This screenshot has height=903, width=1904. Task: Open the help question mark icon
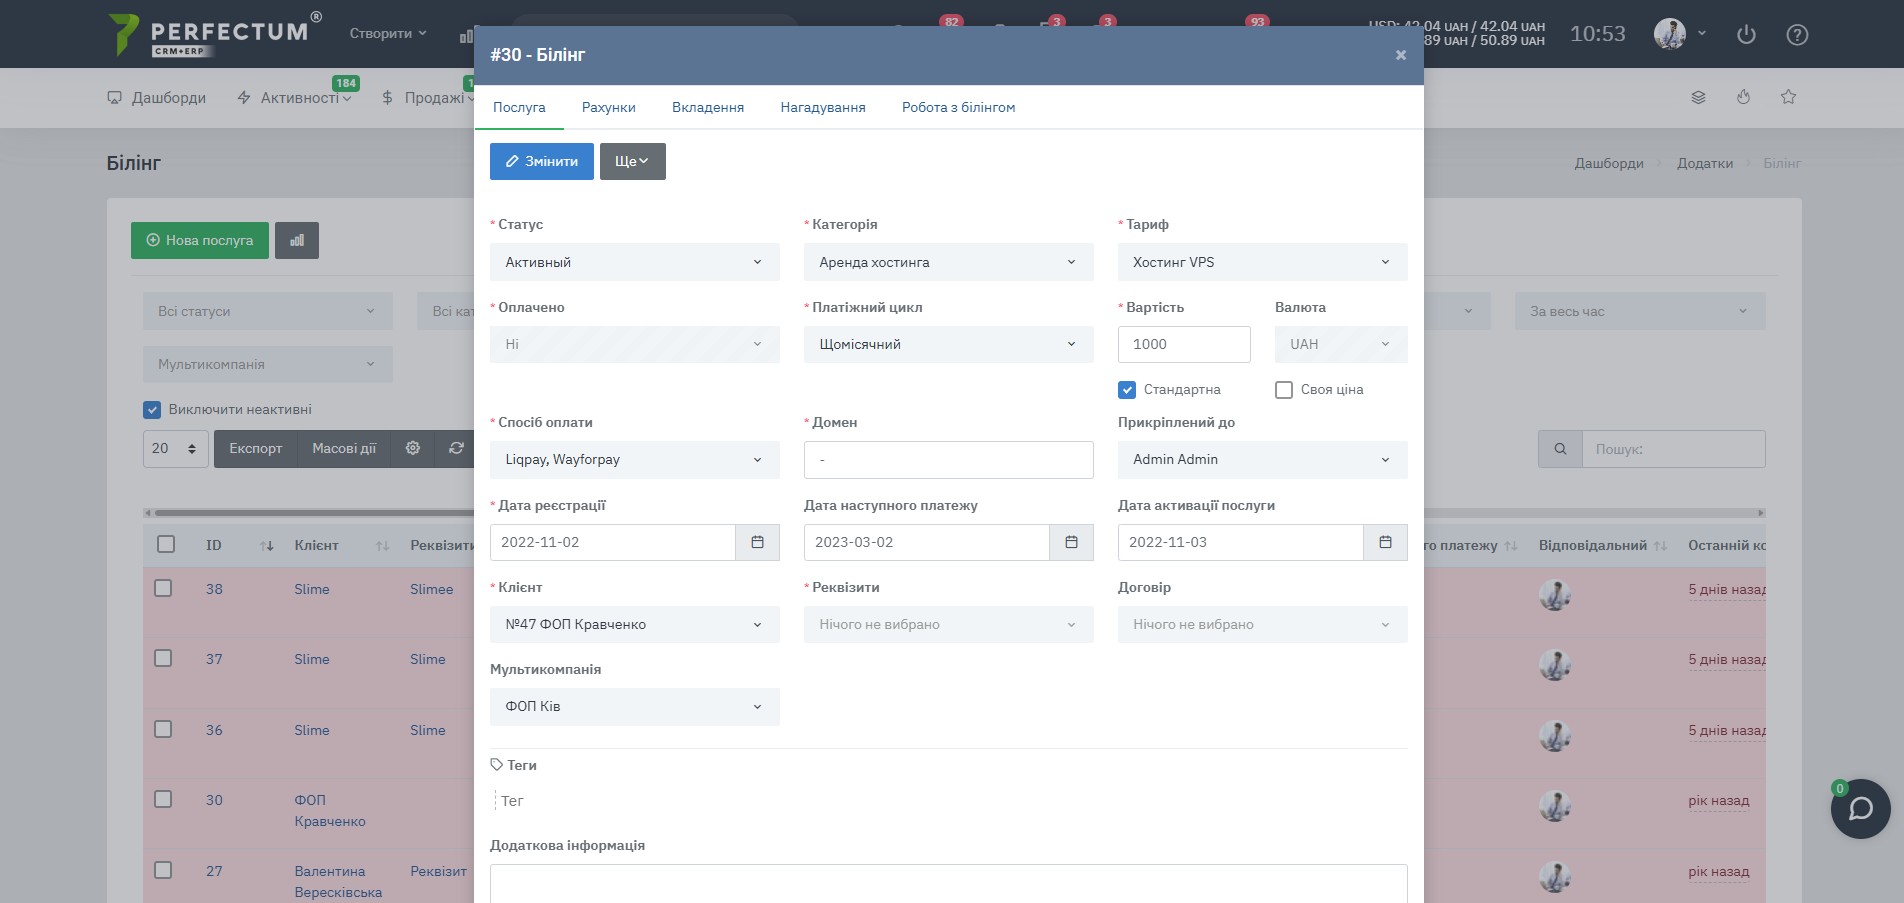pyautogui.click(x=1797, y=35)
